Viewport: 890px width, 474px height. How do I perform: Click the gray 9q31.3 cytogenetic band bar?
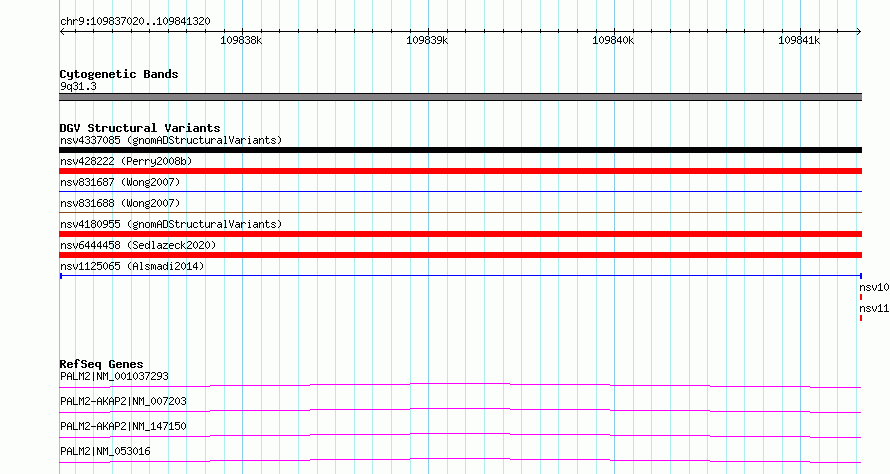click(460, 97)
